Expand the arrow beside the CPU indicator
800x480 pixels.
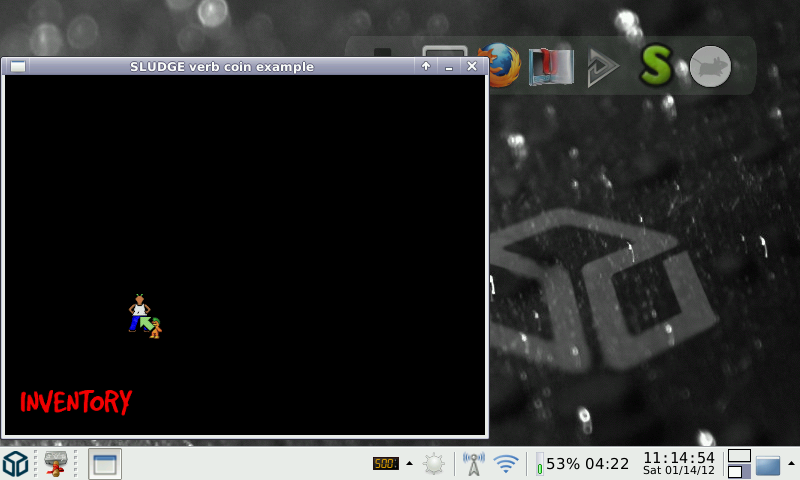tap(409, 464)
